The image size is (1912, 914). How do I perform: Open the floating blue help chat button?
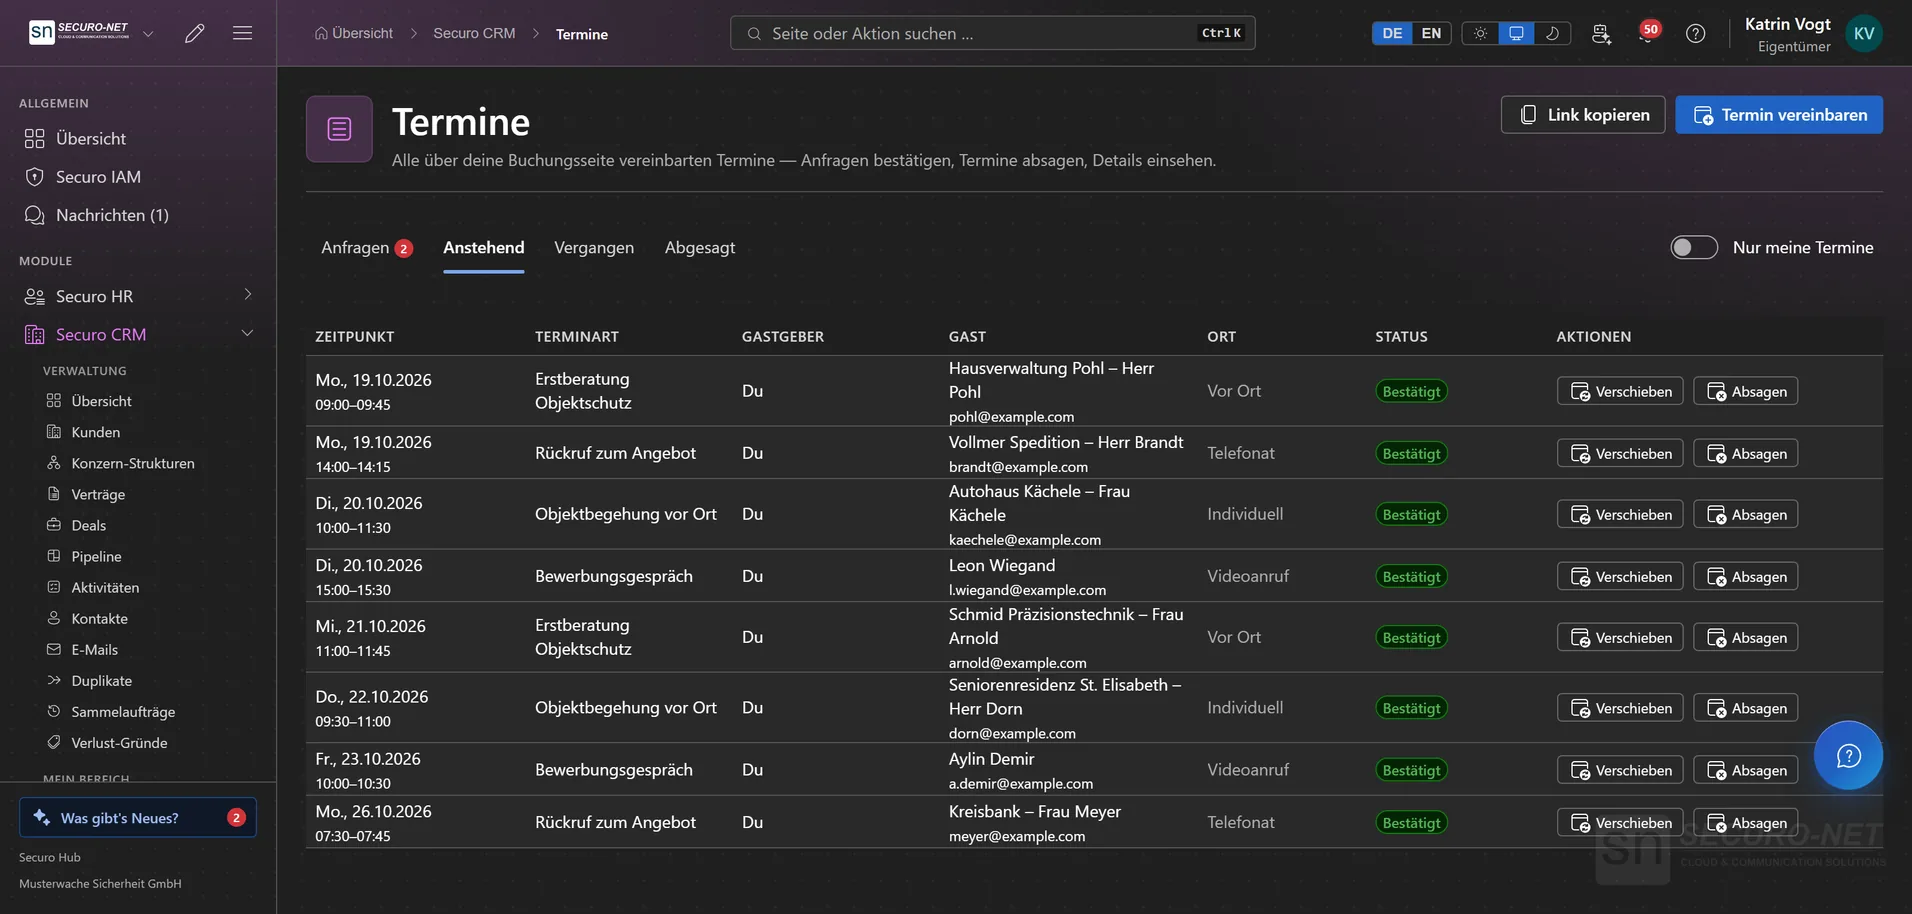click(1848, 755)
